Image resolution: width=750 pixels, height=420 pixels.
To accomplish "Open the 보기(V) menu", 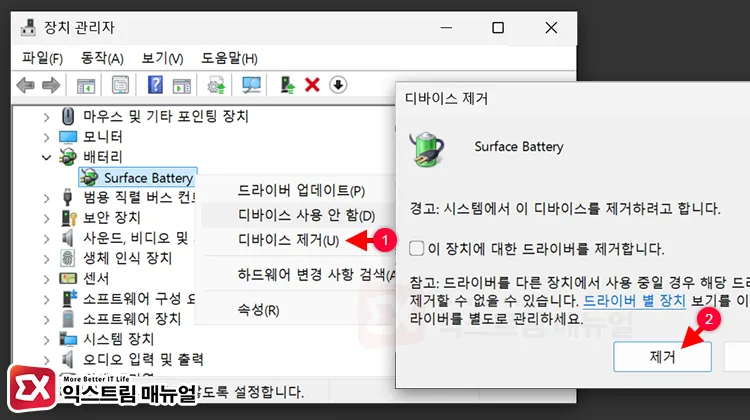I will [x=162, y=58].
